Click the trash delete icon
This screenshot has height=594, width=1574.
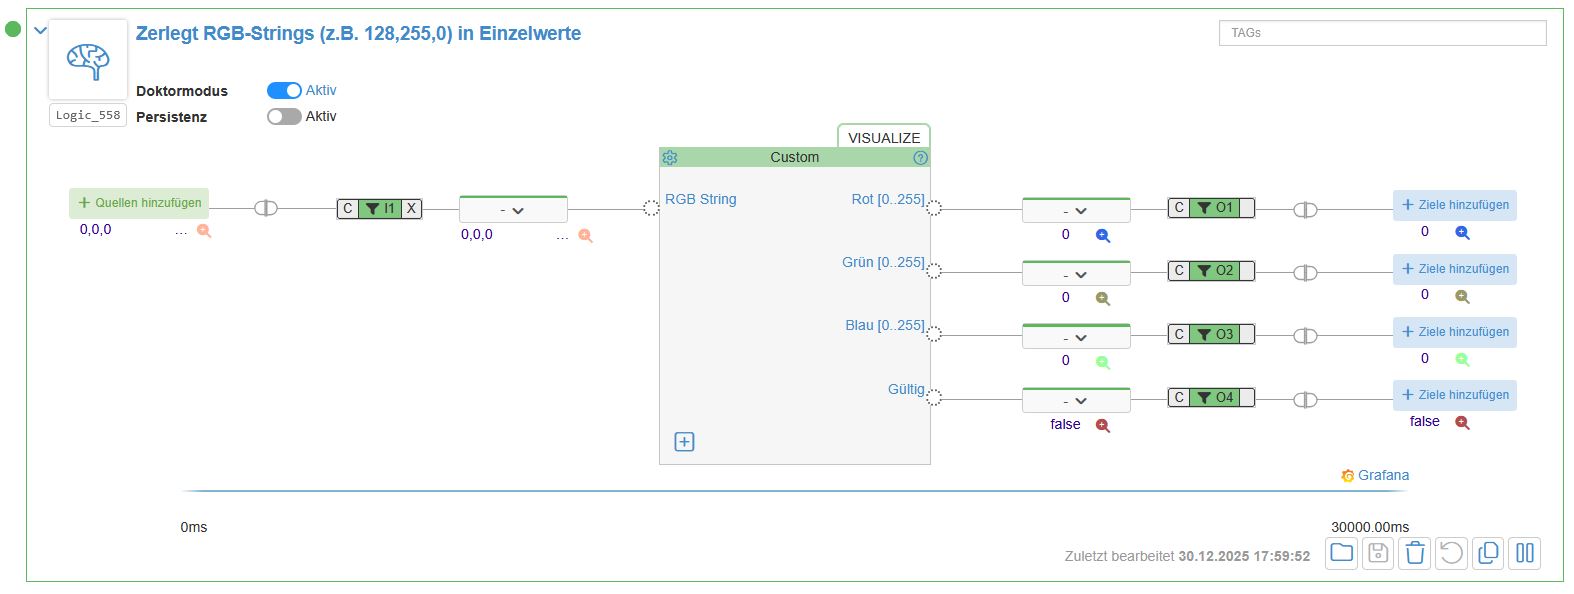(1414, 553)
